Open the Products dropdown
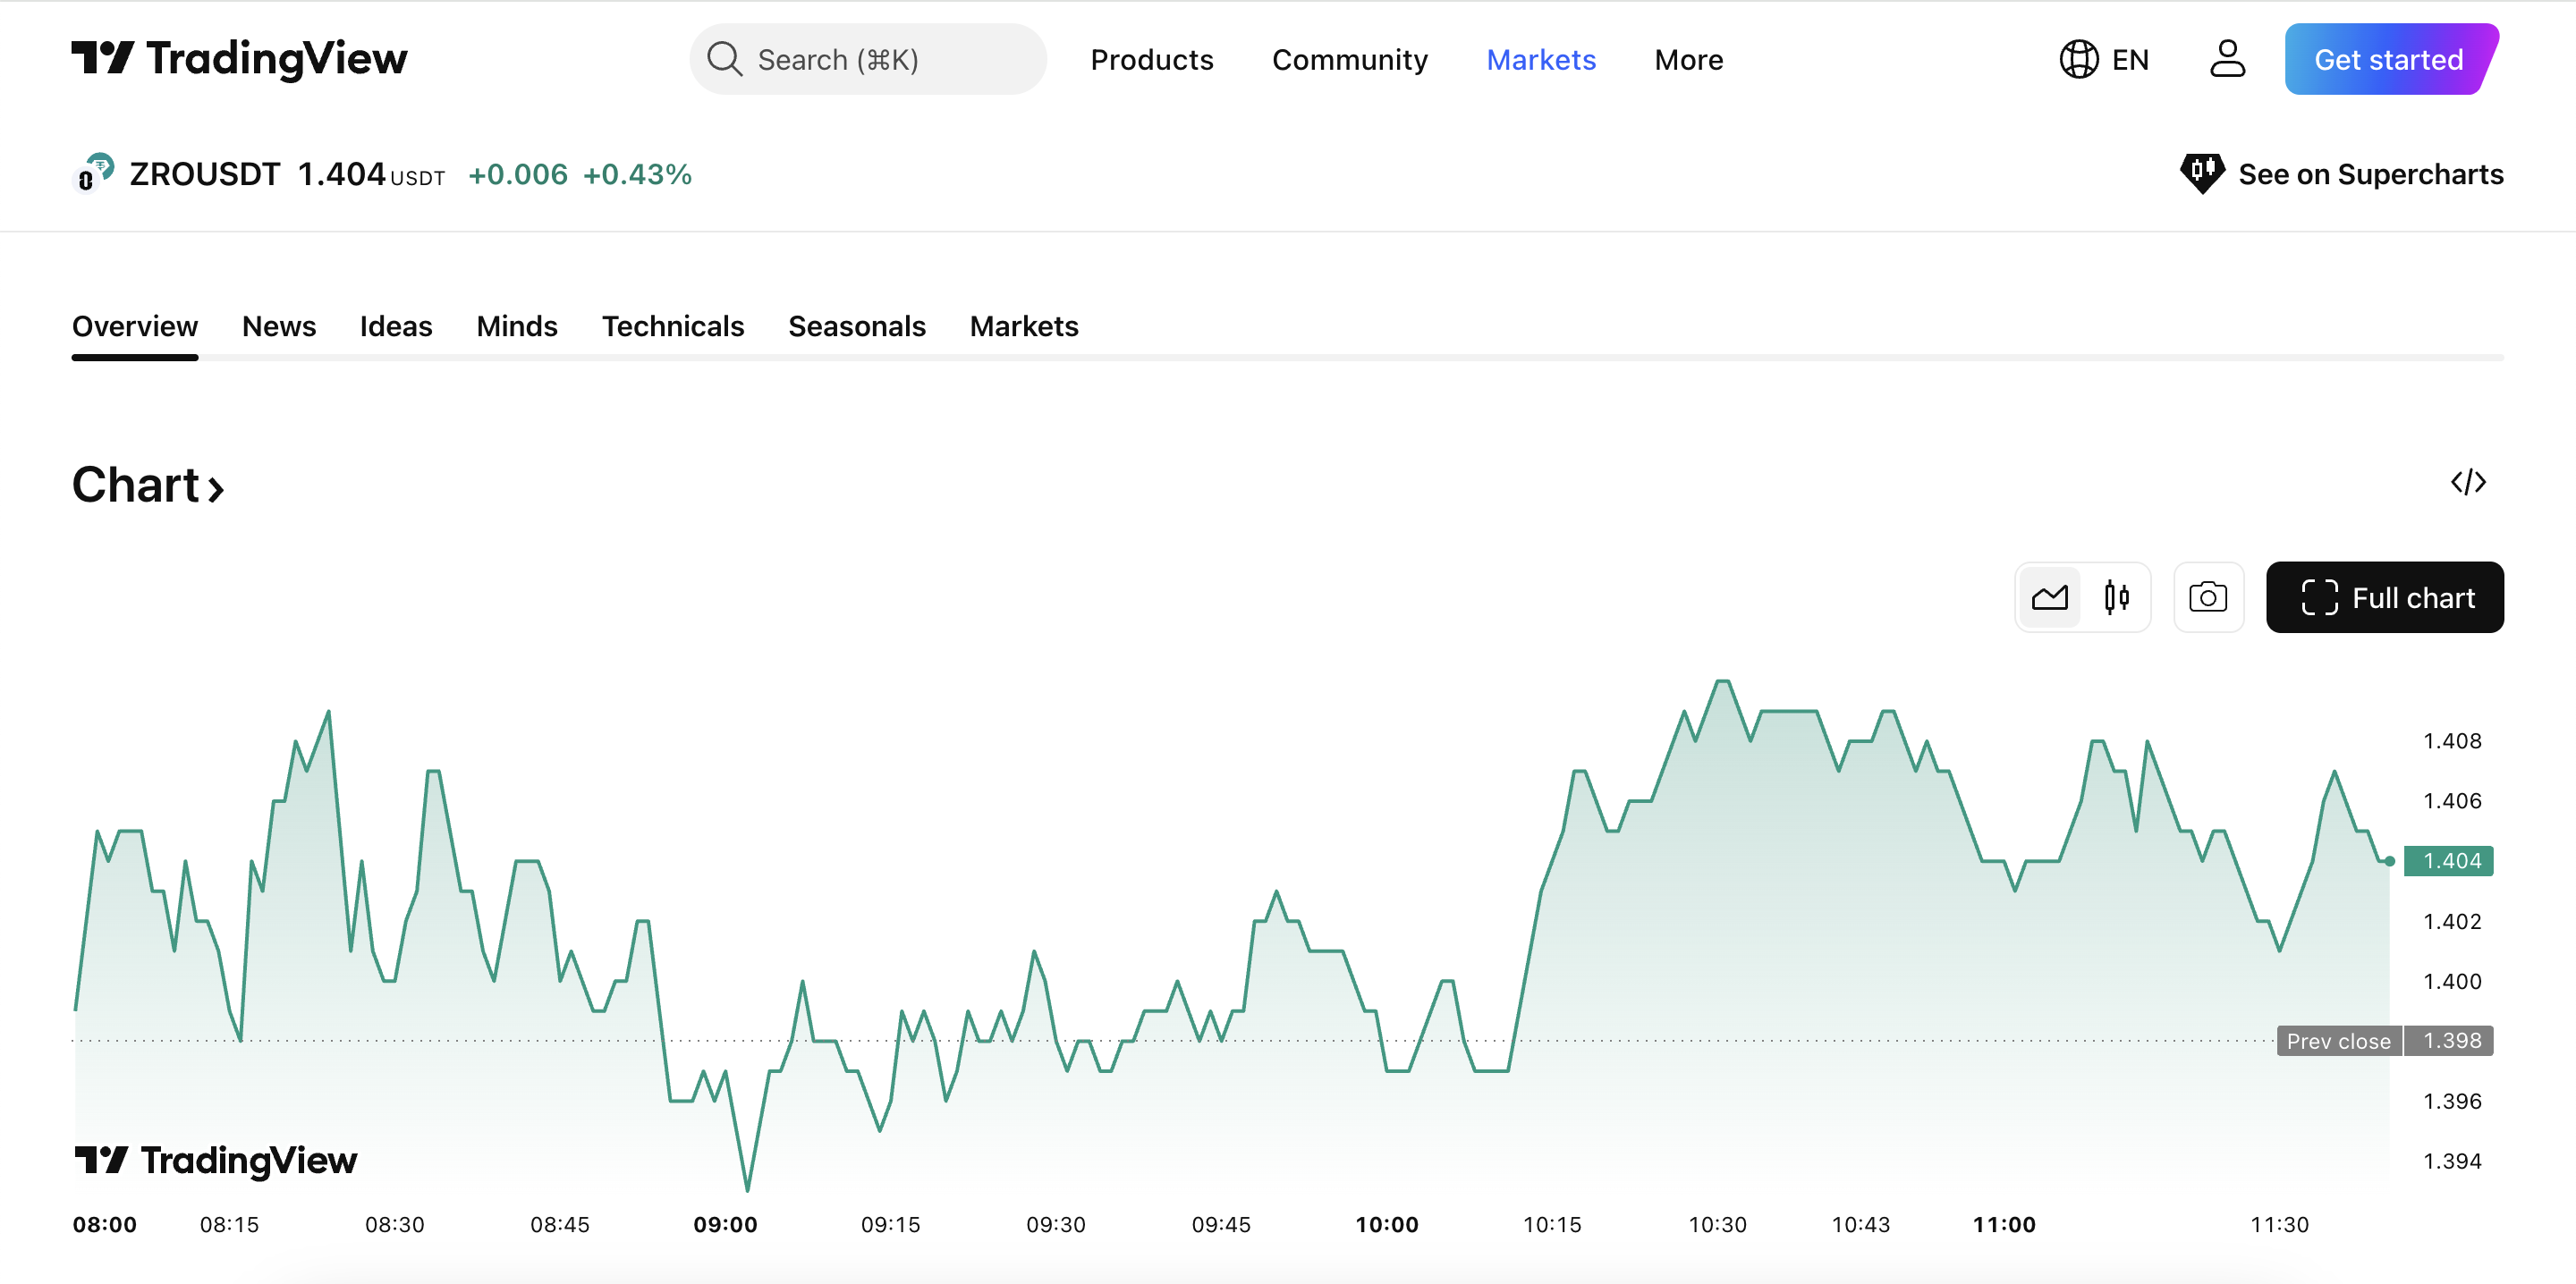Image resolution: width=2576 pixels, height=1284 pixels. [x=1152, y=59]
